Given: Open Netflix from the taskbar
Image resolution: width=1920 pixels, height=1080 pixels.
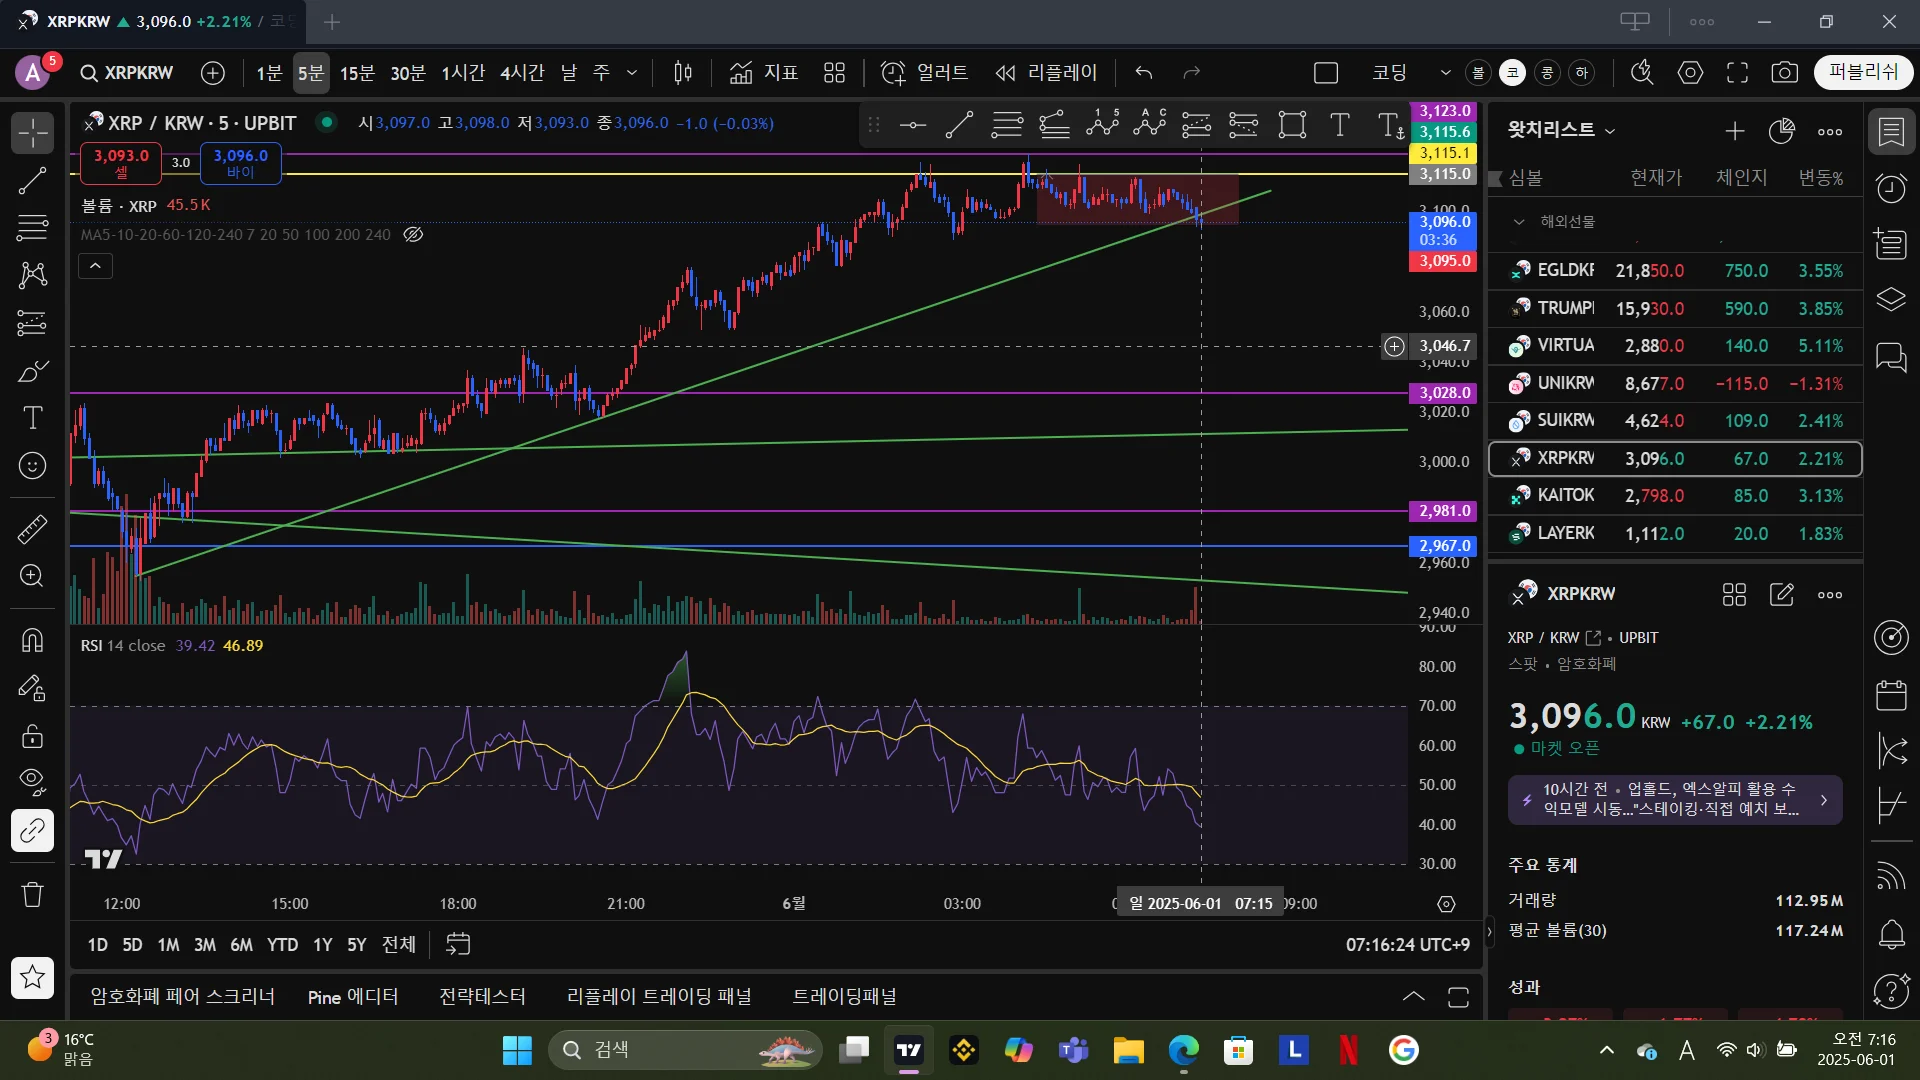Looking at the screenshot, I should point(1348,1050).
